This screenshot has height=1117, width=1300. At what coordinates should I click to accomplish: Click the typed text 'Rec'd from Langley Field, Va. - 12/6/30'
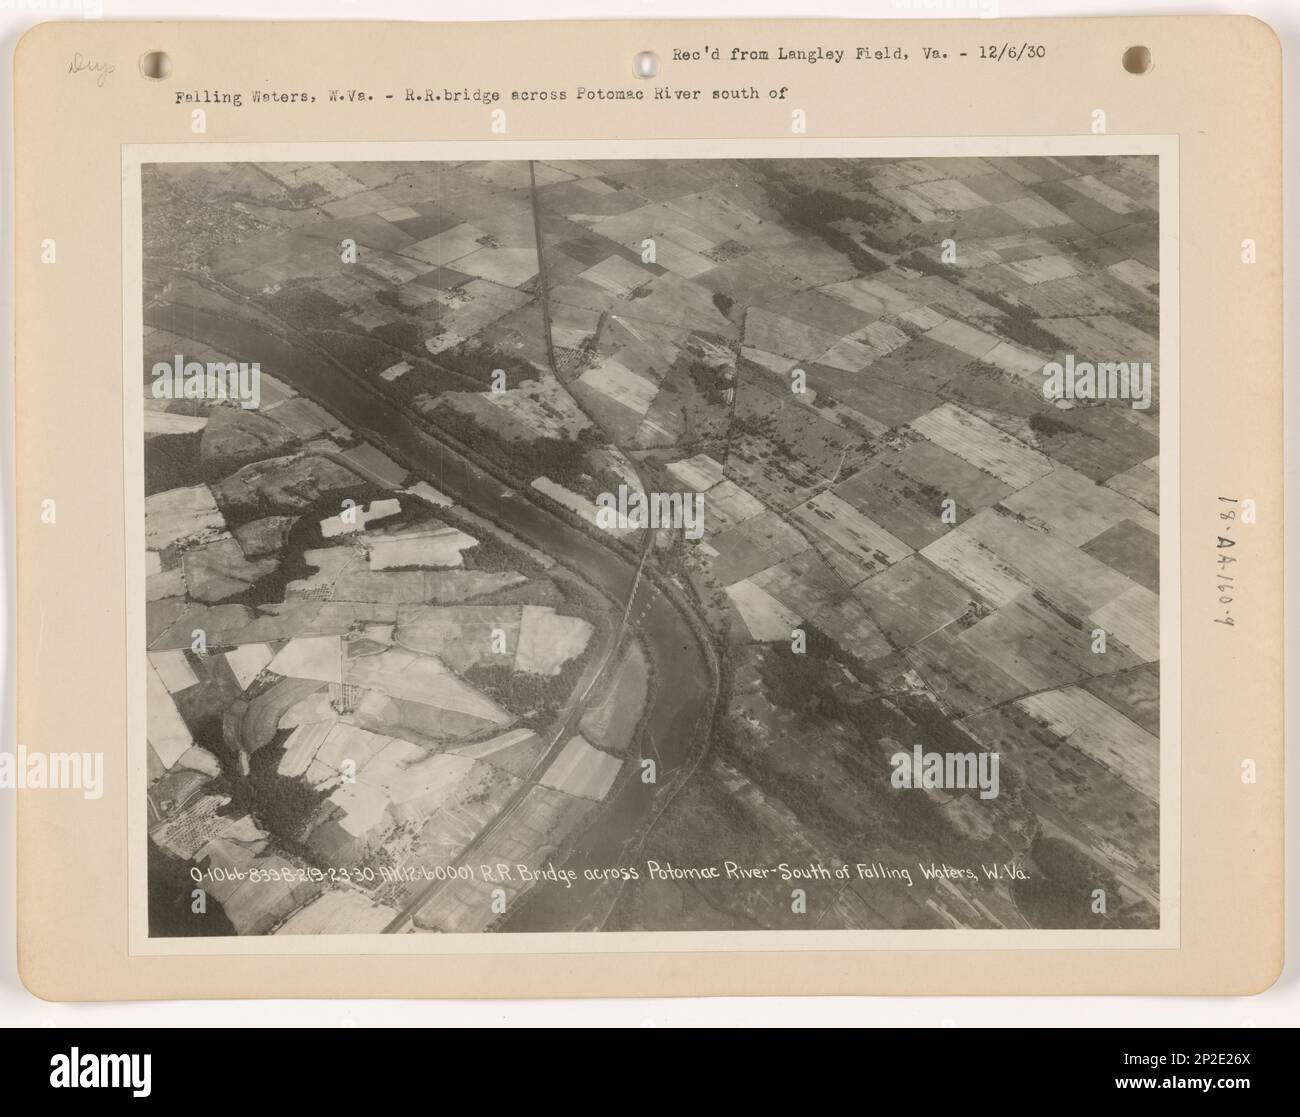860,53
